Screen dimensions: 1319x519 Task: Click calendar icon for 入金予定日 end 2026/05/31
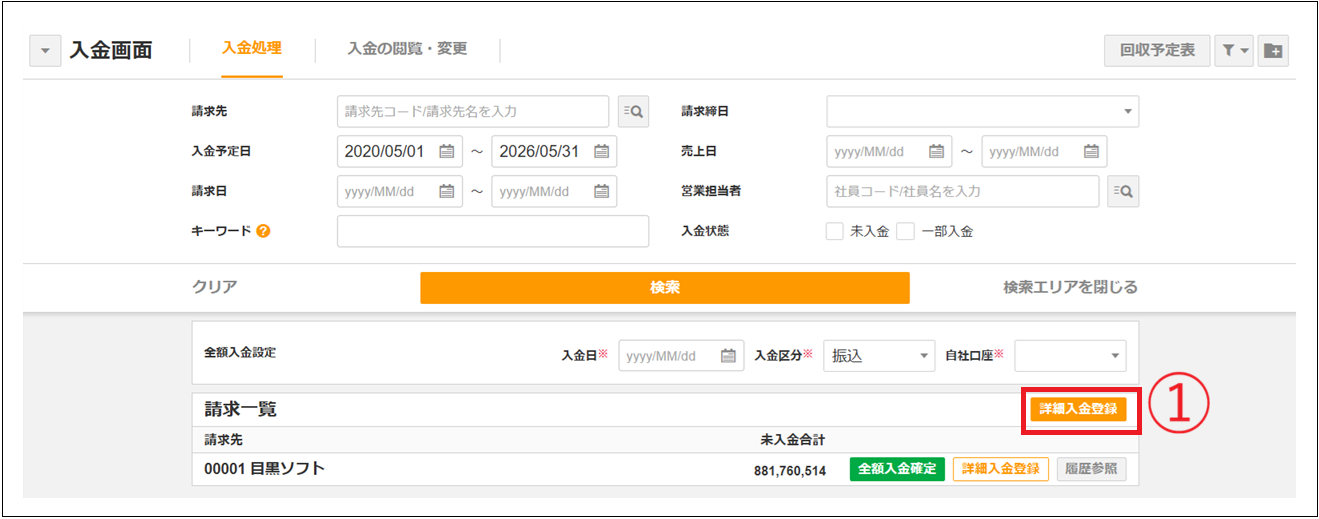click(x=601, y=151)
